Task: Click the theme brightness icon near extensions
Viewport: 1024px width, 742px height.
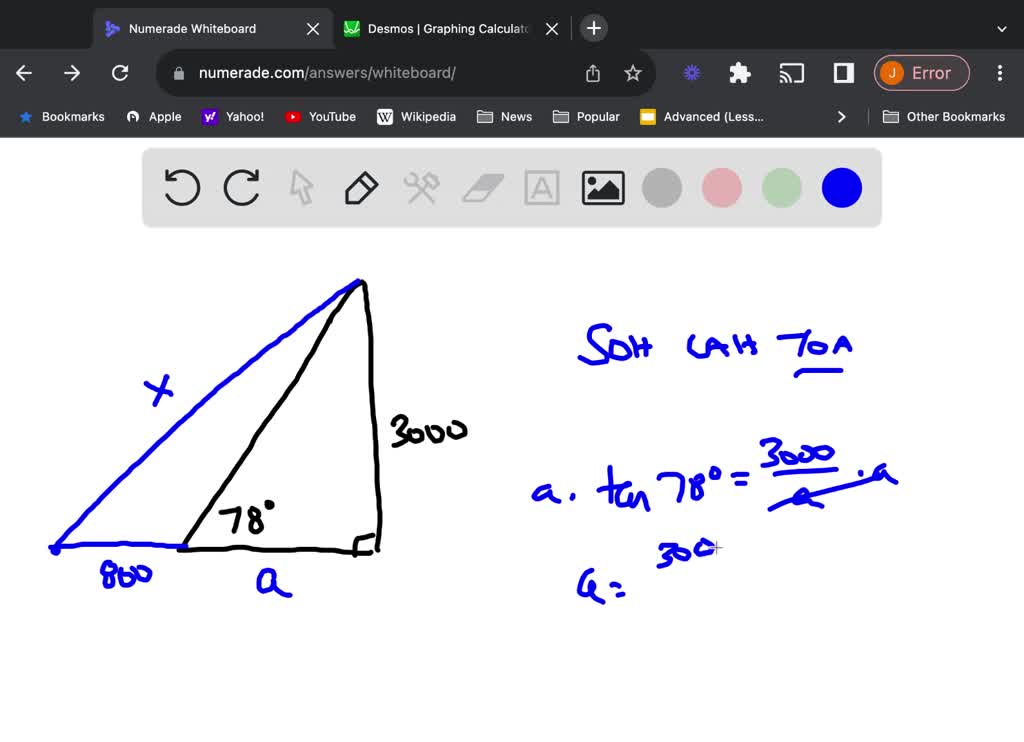Action: tap(692, 72)
